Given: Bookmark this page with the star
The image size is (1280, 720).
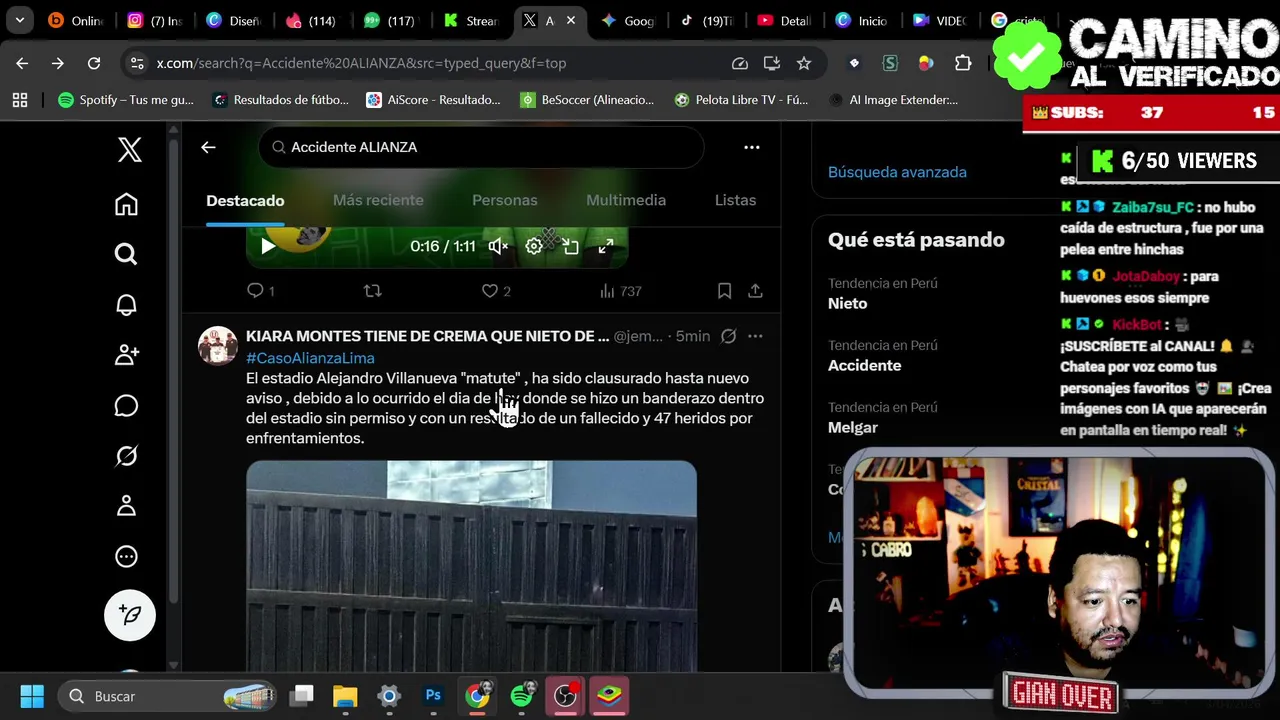Looking at the screenshot, I should pos(804,63).
